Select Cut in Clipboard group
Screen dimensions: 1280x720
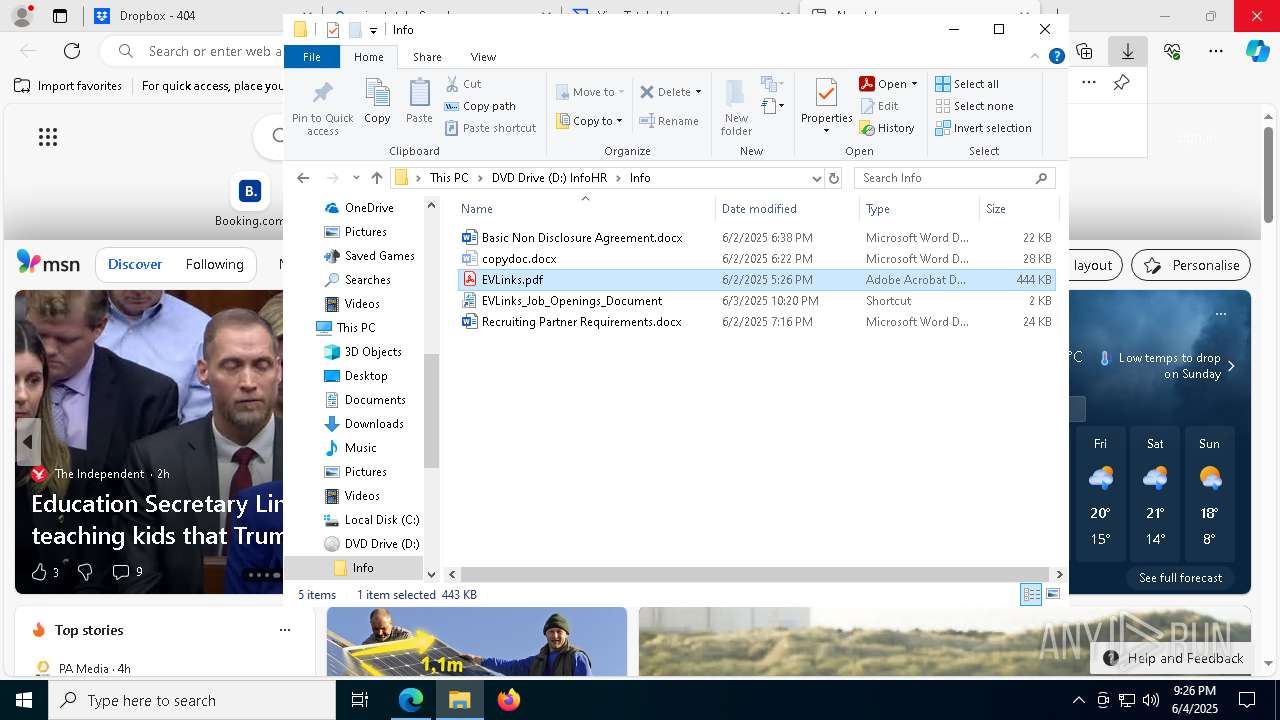[x=463, y=84]
